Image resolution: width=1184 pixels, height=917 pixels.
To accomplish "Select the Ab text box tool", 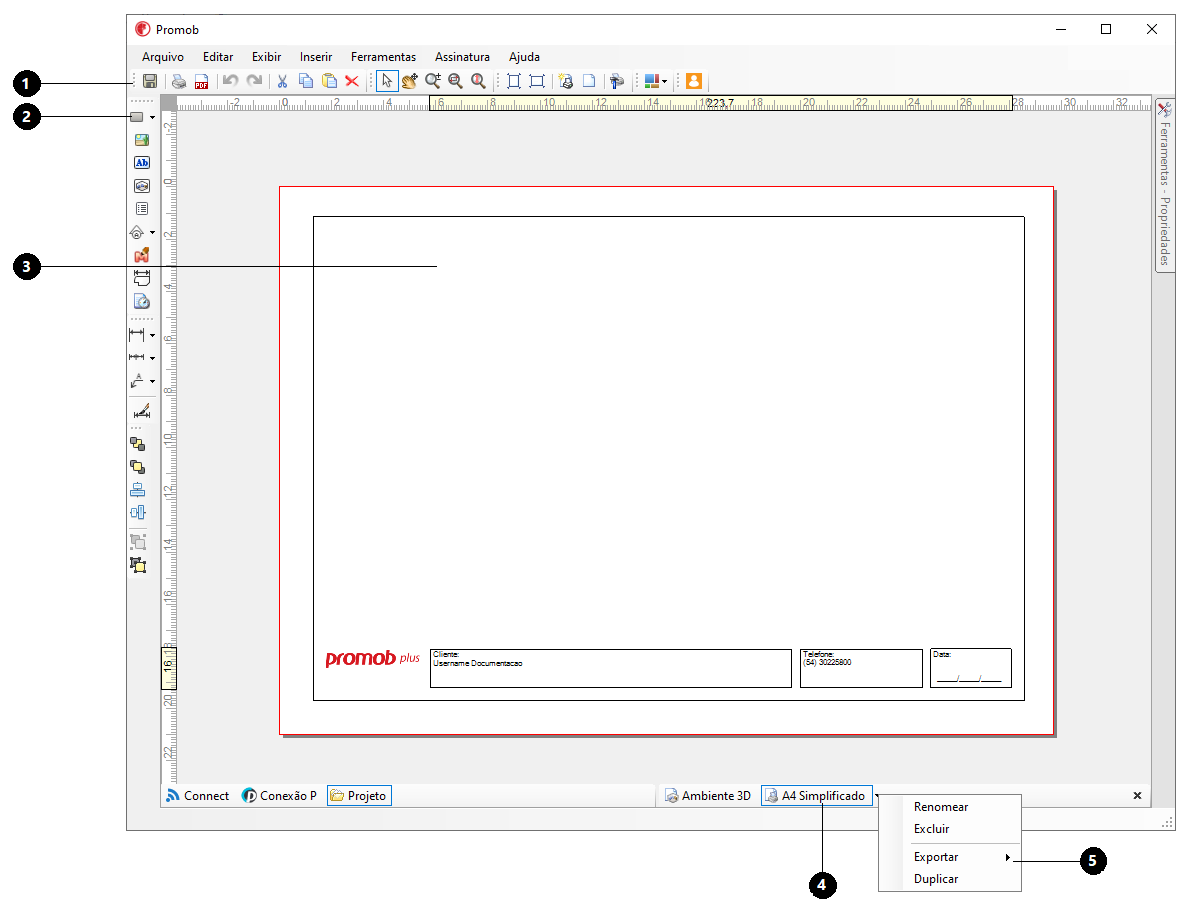I will tap(141, 163).
